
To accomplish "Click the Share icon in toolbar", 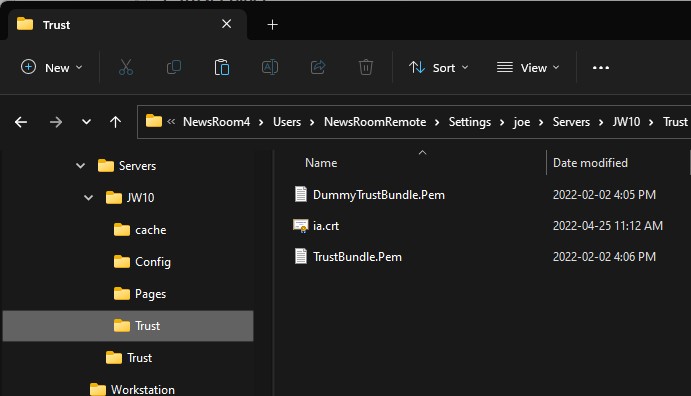I will click(318, 67).
